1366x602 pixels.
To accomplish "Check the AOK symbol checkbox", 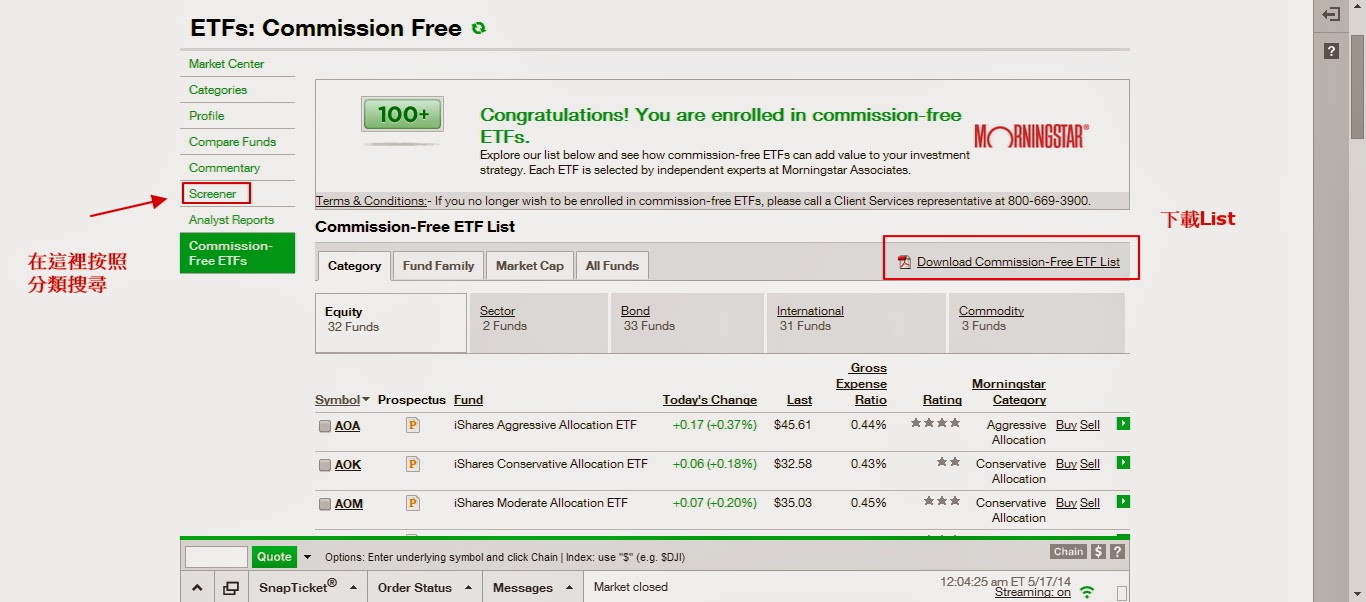I will [x=325, y=465].
